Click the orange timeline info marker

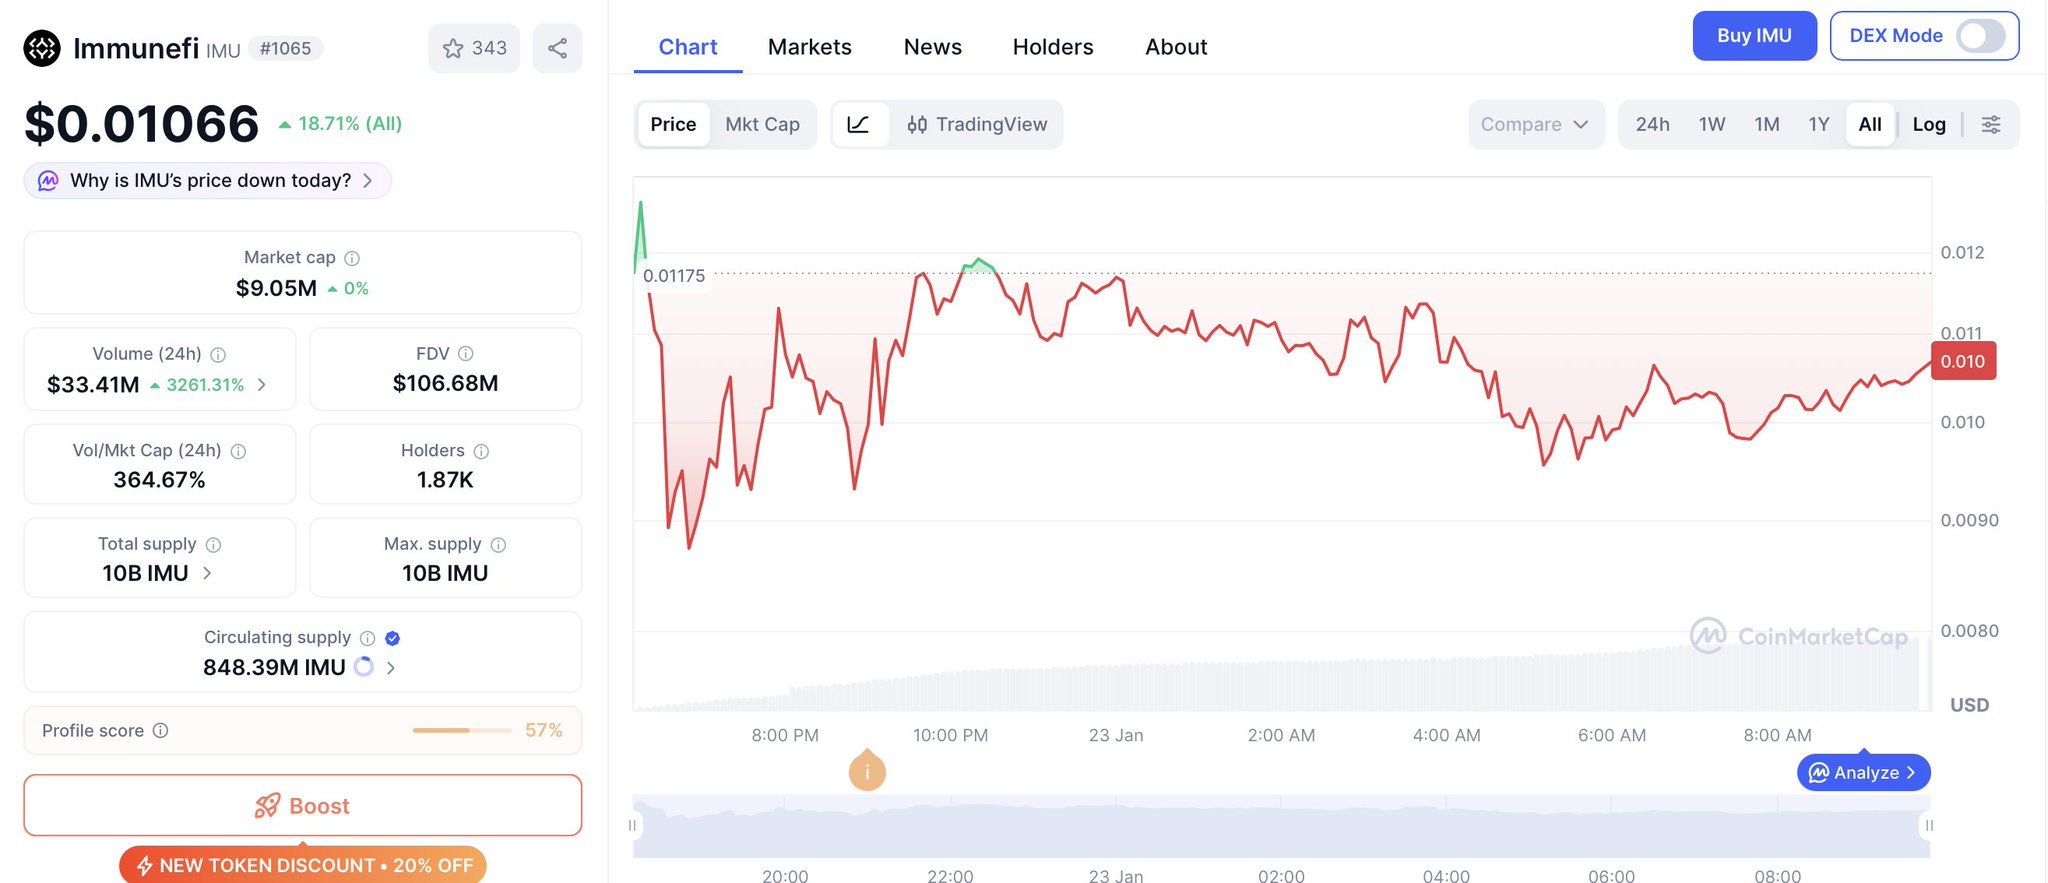pyautogui.click(x=867, y=772)
